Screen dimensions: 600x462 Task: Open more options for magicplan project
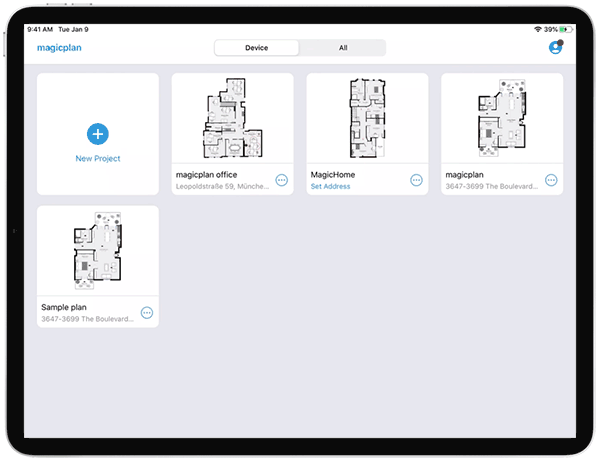point(551,180)
